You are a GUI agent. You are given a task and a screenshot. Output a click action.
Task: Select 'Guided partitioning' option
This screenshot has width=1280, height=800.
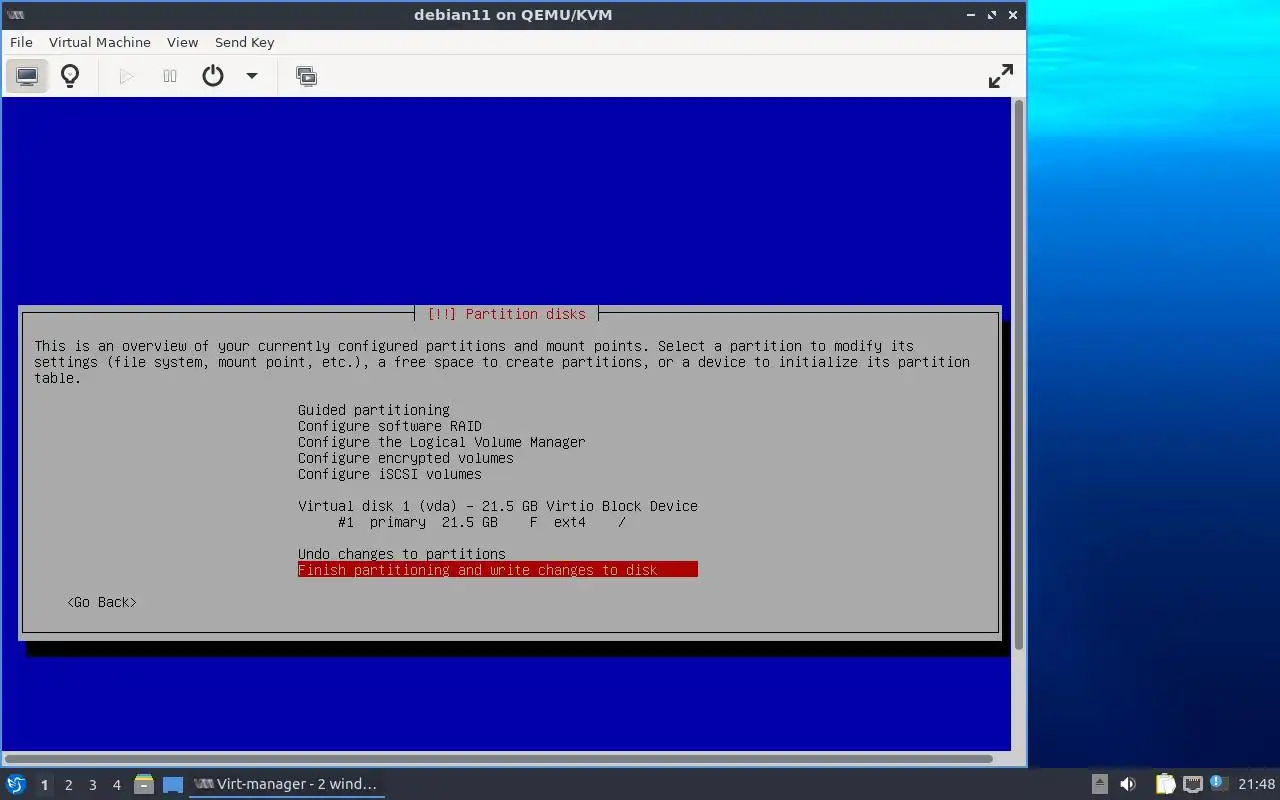pyautogui.click(x=374, y=410)
